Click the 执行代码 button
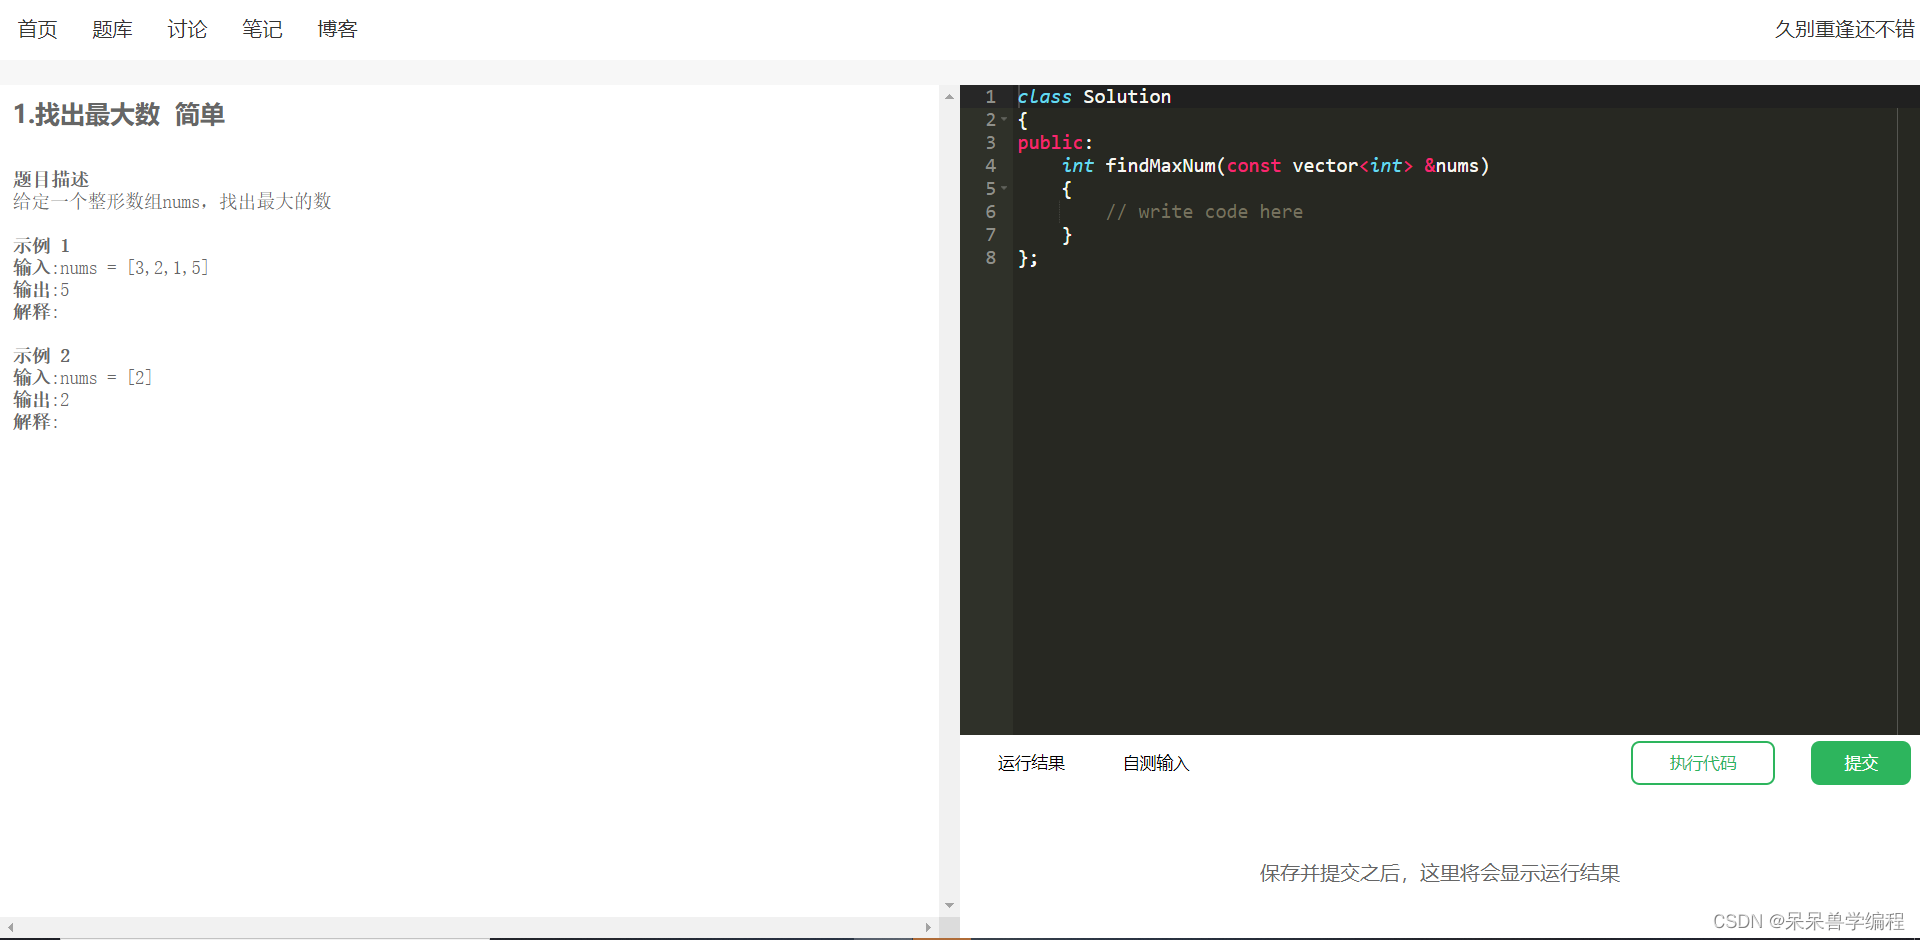Screen dimensions: 1920x940 tap(1702, 763)
